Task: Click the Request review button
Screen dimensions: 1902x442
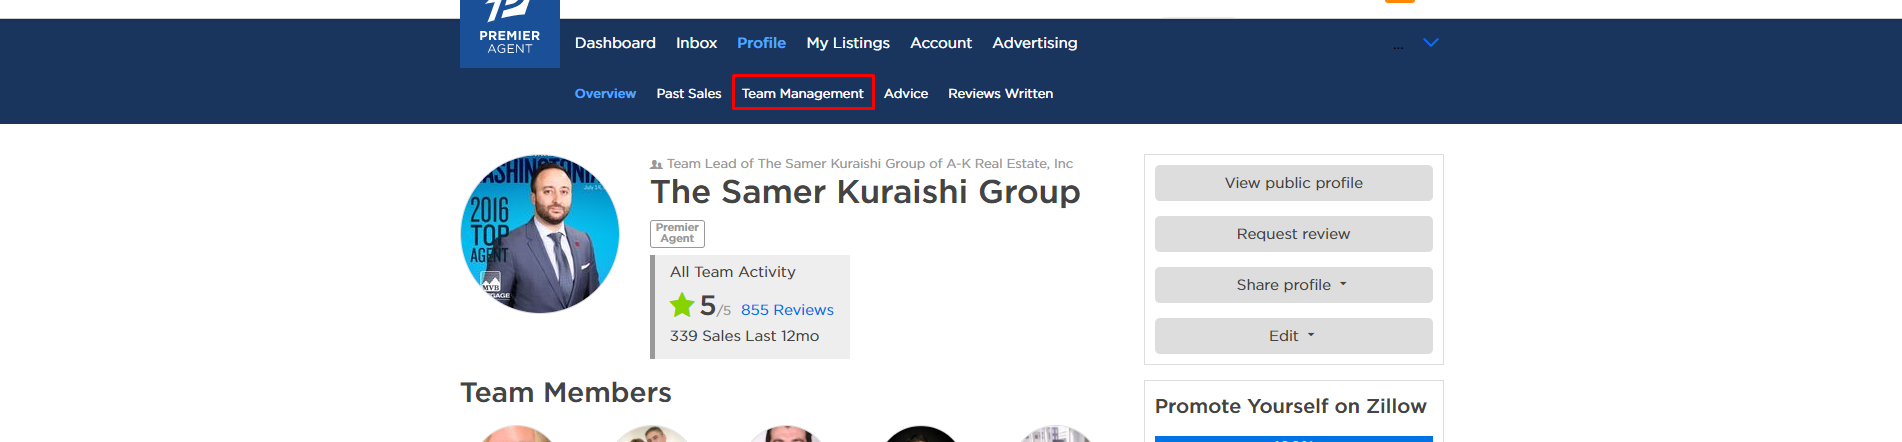Action: [x=1292, y=234]
